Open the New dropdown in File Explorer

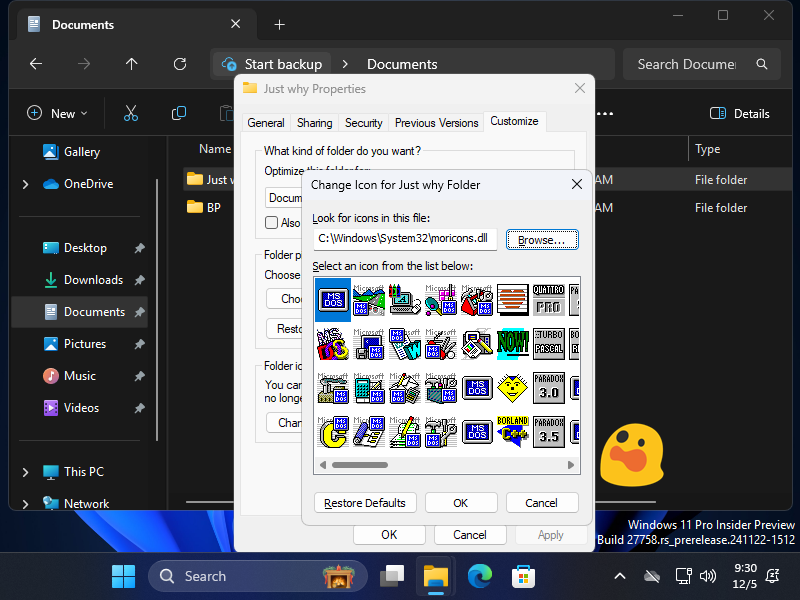57,114
